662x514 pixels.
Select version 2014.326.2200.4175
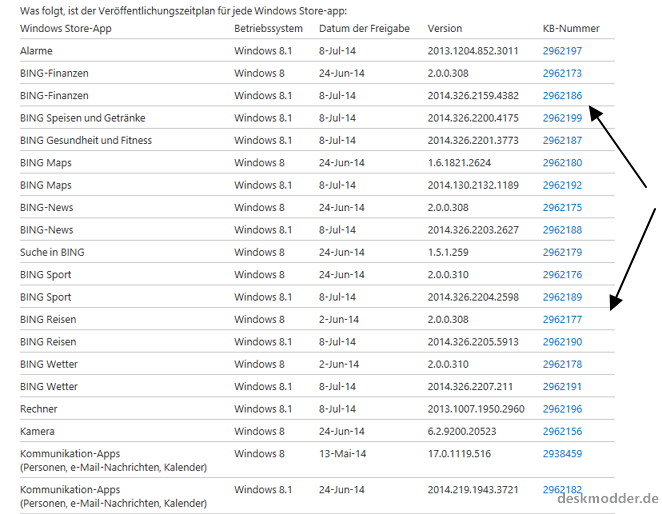click(x=473, y=118)
